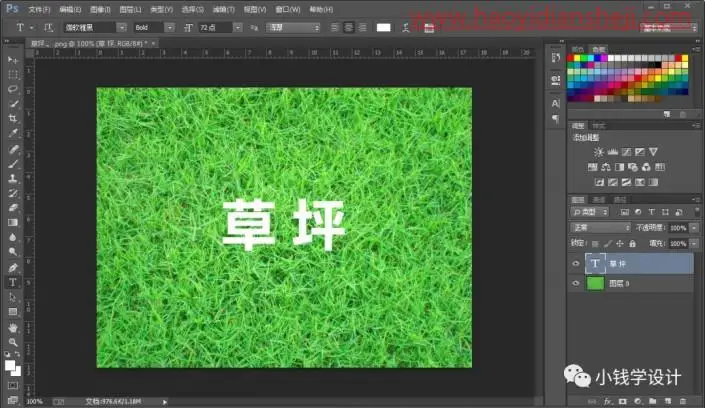Select the Eyedropper tool

pyautogui.click(x=13, y=134)
